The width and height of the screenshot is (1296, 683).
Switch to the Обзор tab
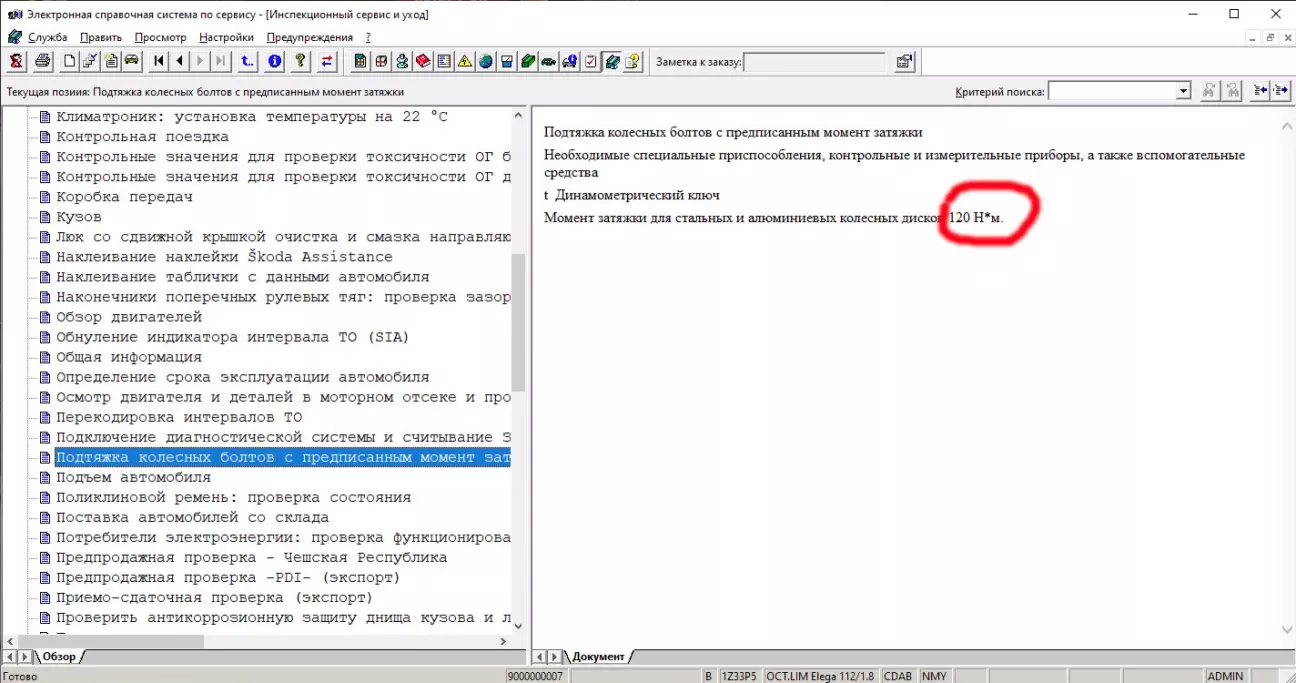coord(58,656)
